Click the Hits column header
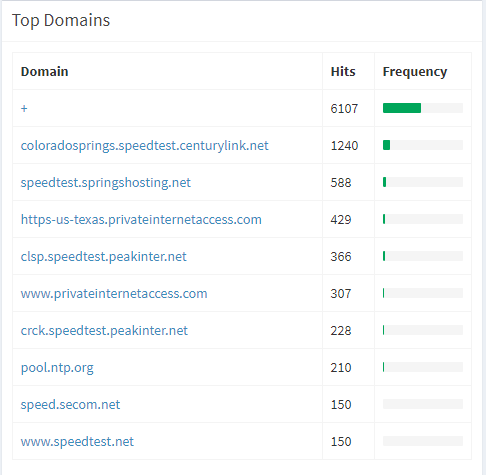This screenshot has height=475, width=486. point(343,72)
